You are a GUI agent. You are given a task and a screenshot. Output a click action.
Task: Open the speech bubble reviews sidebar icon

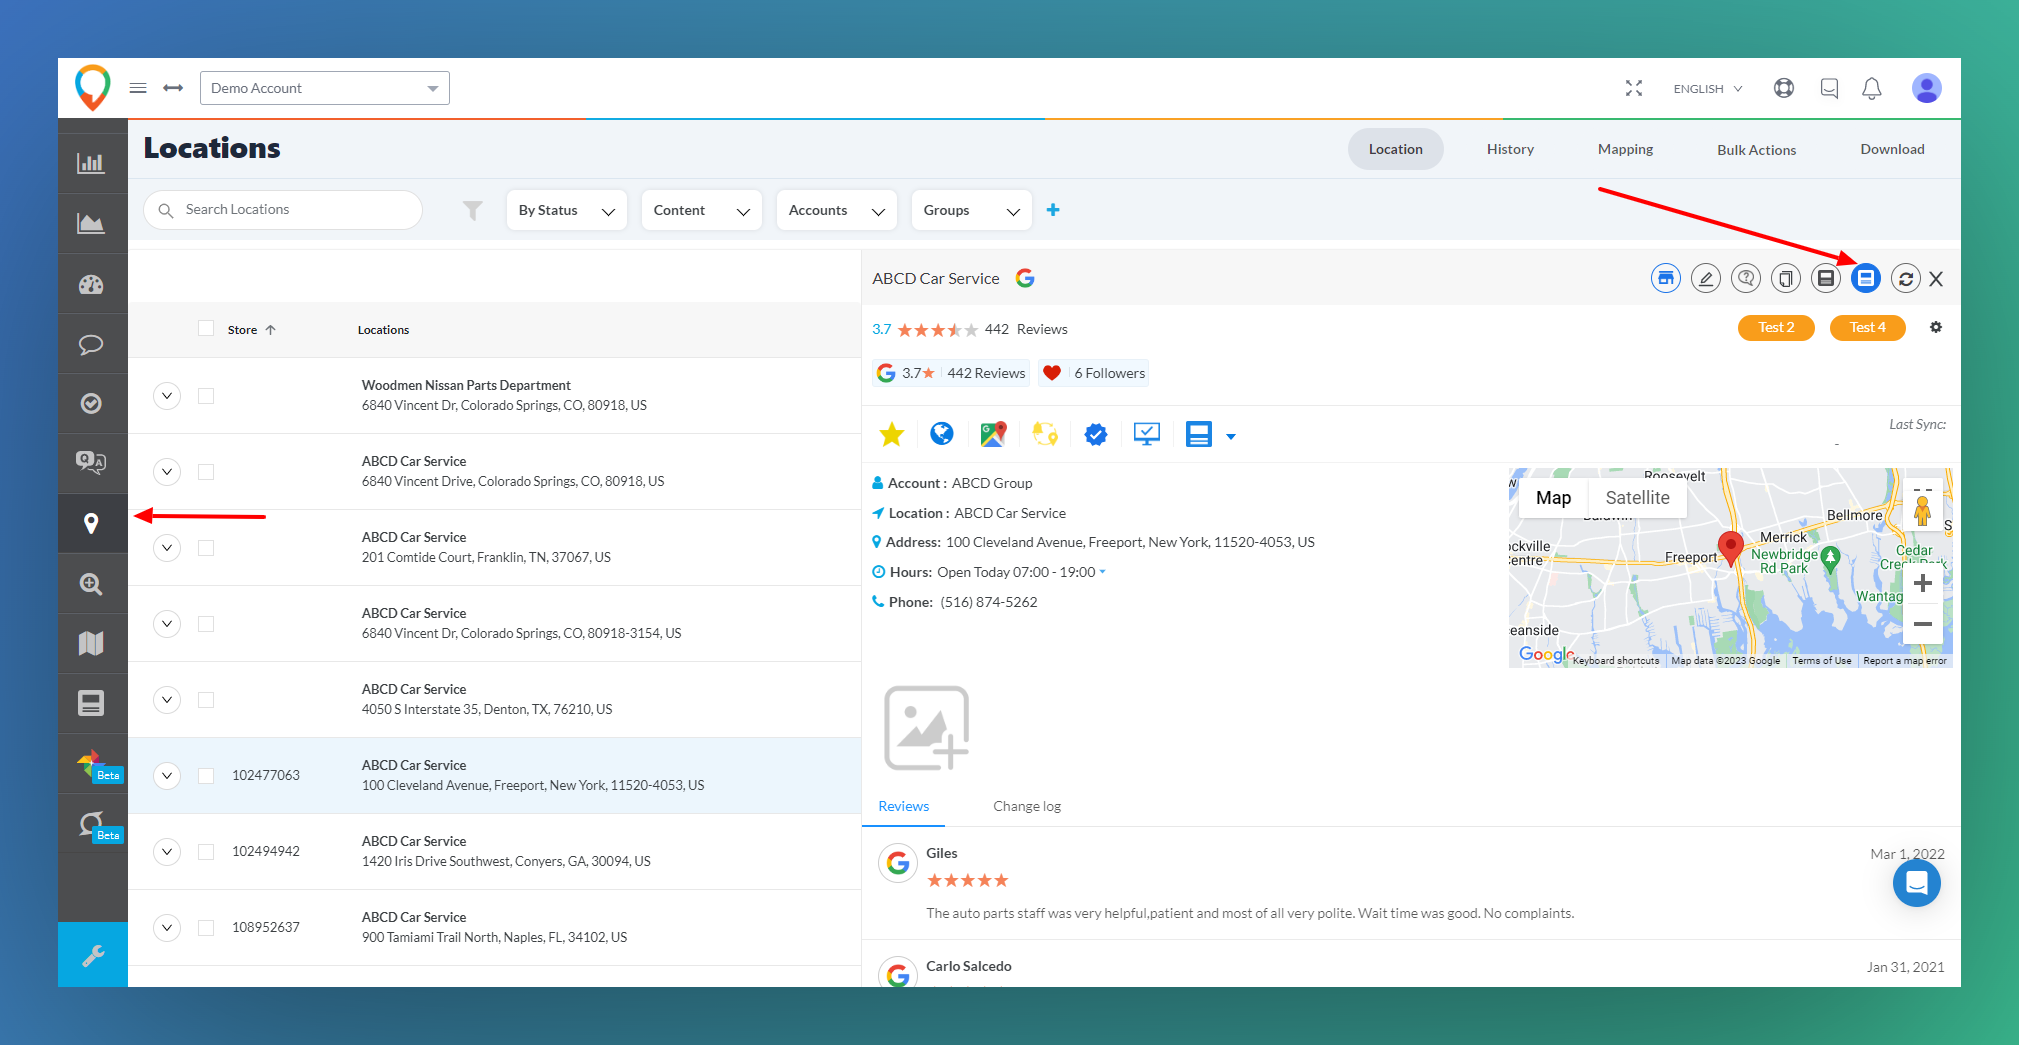[x=91, y=345]
